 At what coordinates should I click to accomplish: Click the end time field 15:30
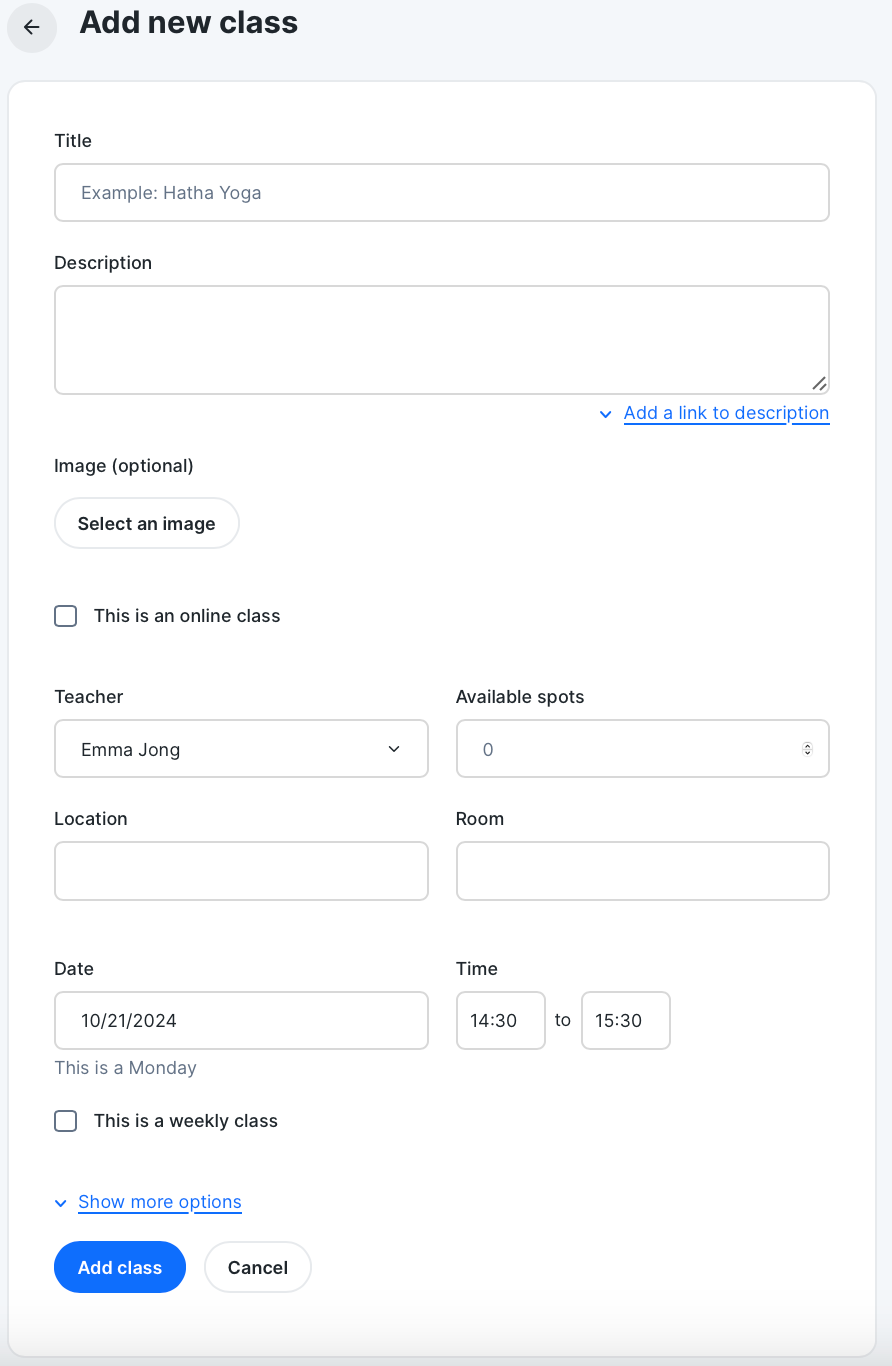626,1020
